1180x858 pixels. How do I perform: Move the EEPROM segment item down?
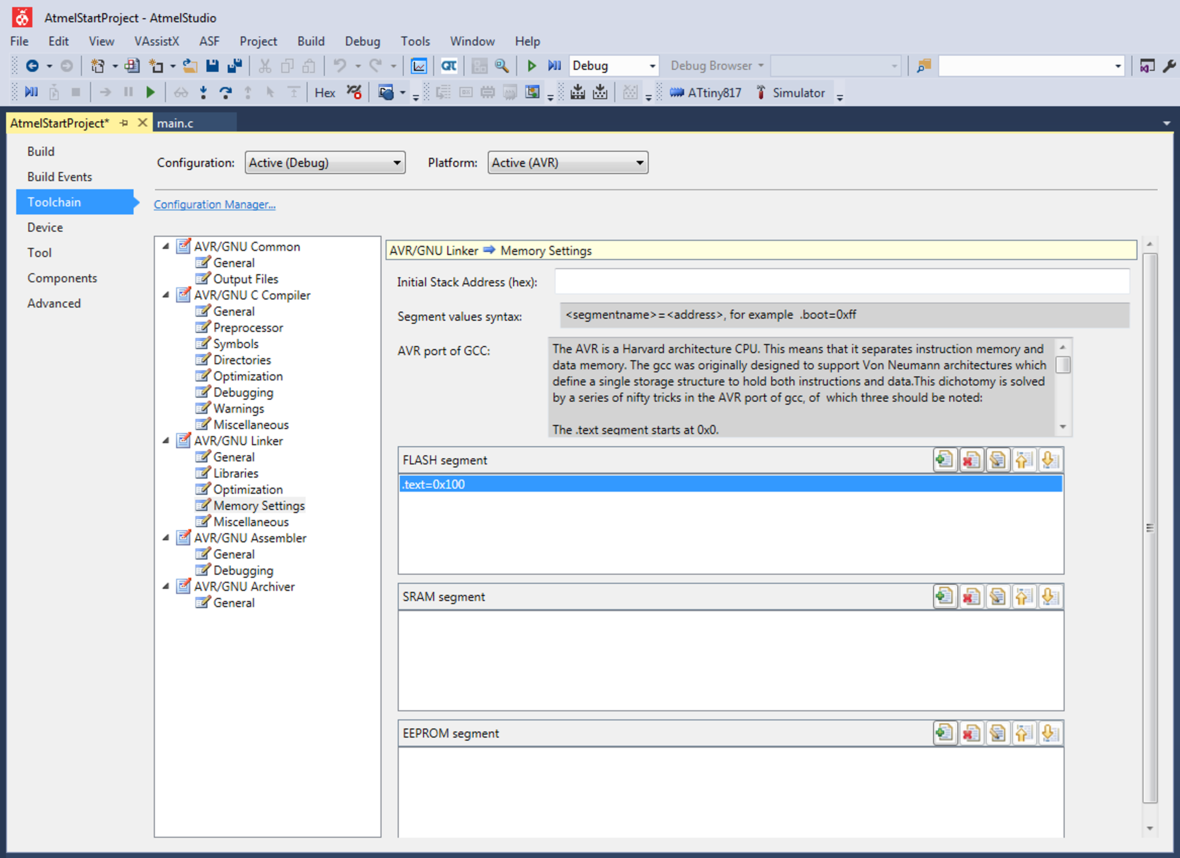click(1049, 733)
